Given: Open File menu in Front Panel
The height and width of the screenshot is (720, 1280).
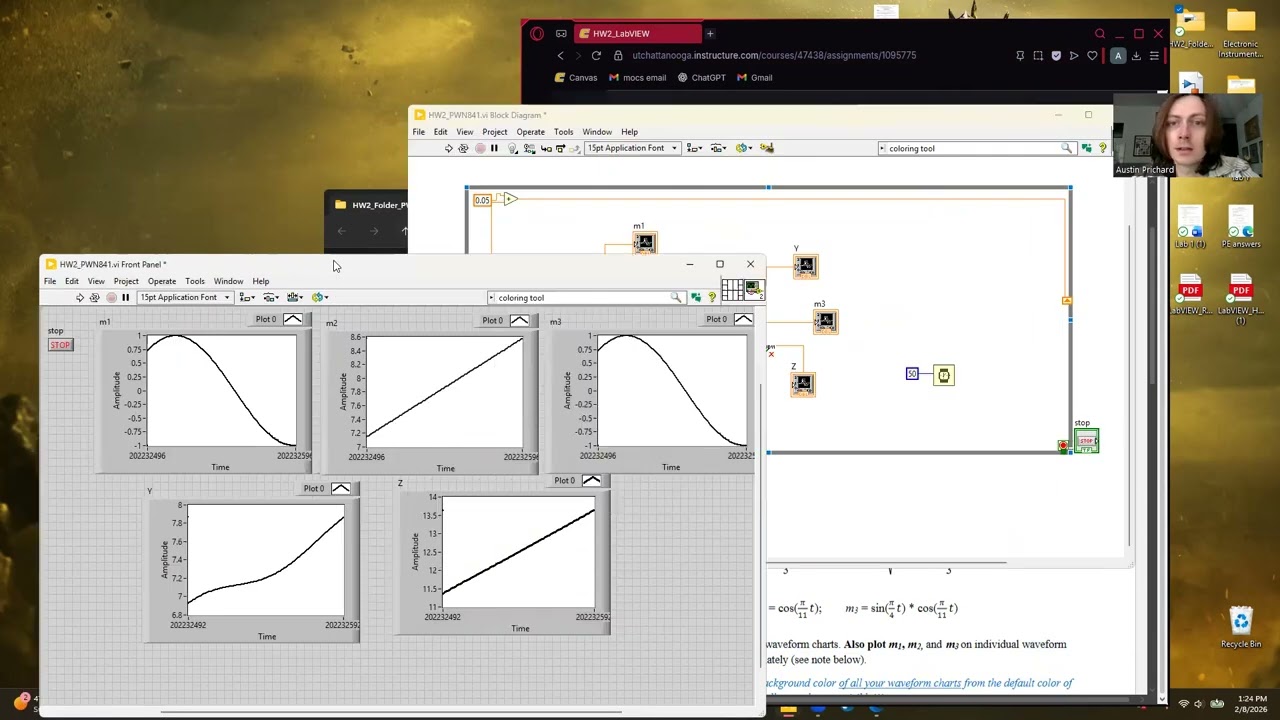Looking at the screenshot, I should point(50,281).
